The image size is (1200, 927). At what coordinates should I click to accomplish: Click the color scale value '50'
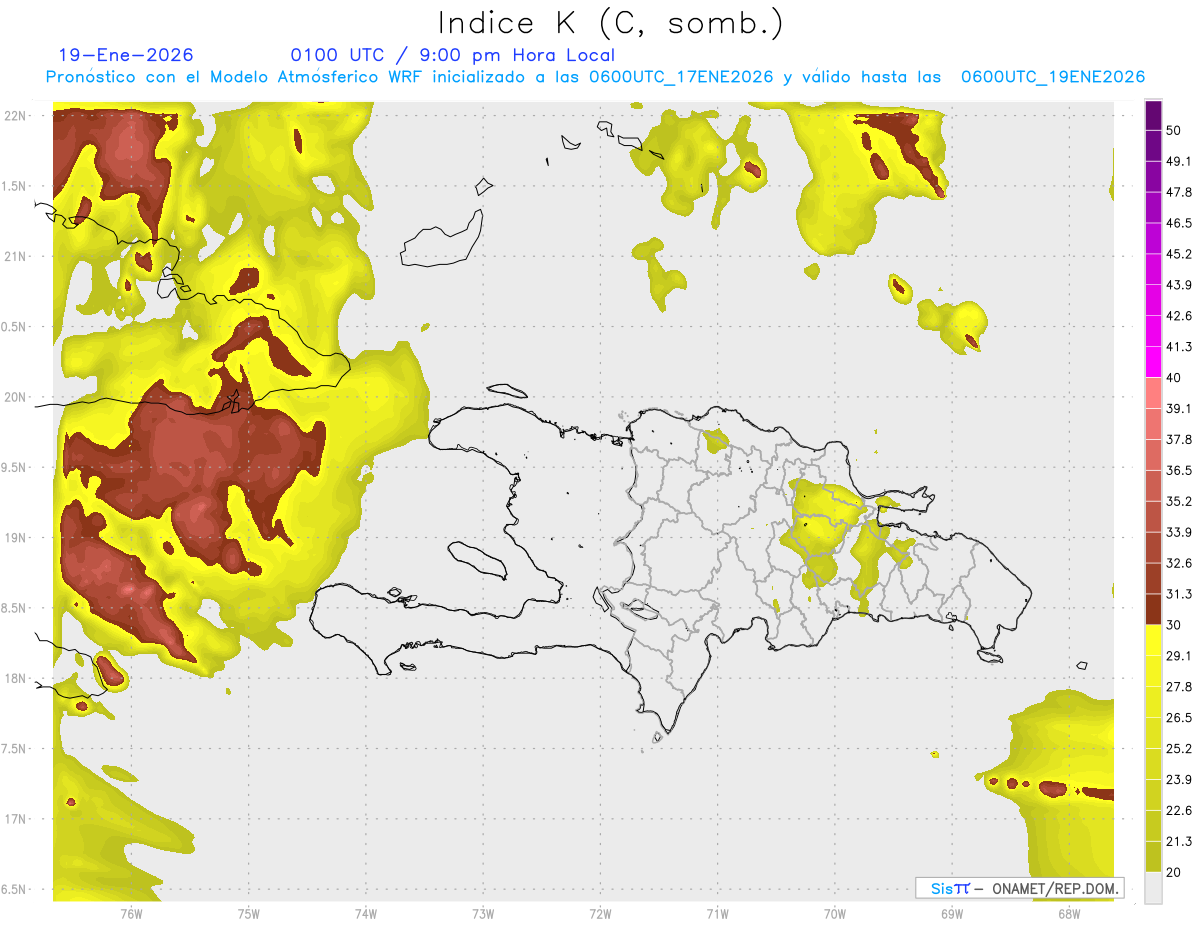coord(1174,130)
